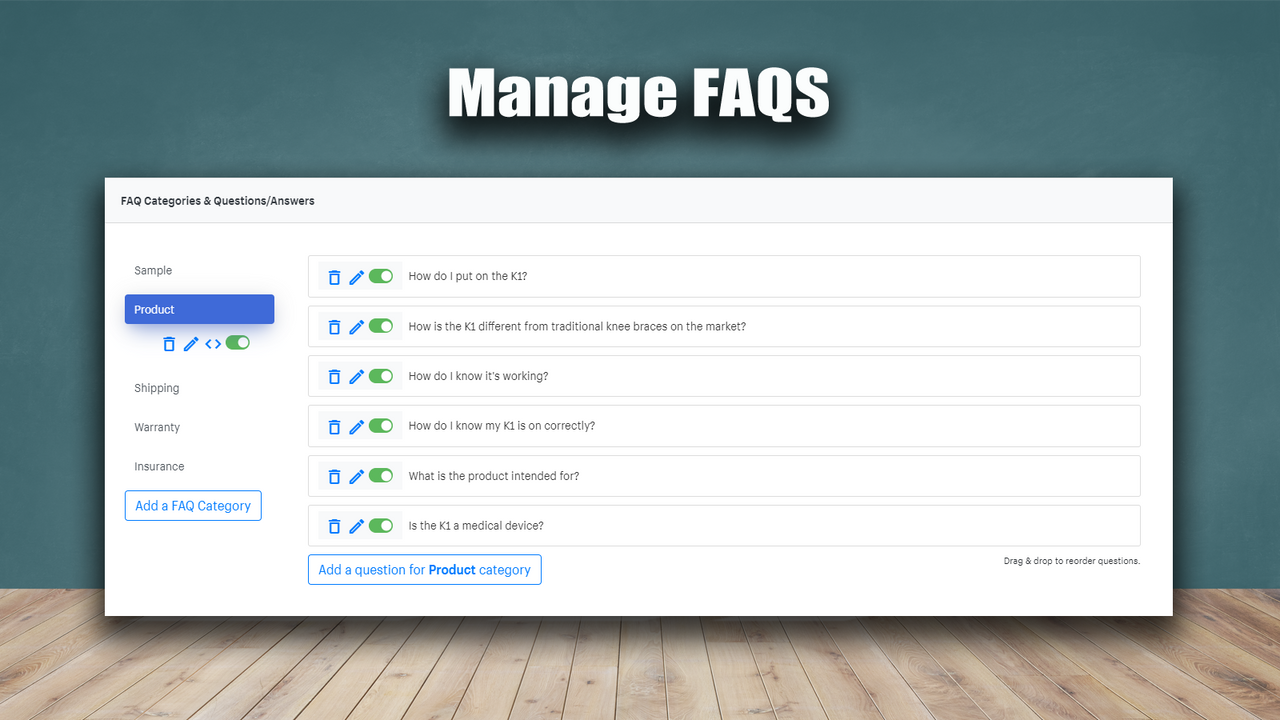Click the 'Add a FAQ Category' button
1280x720 pixels.
click(x=192, y=505)
